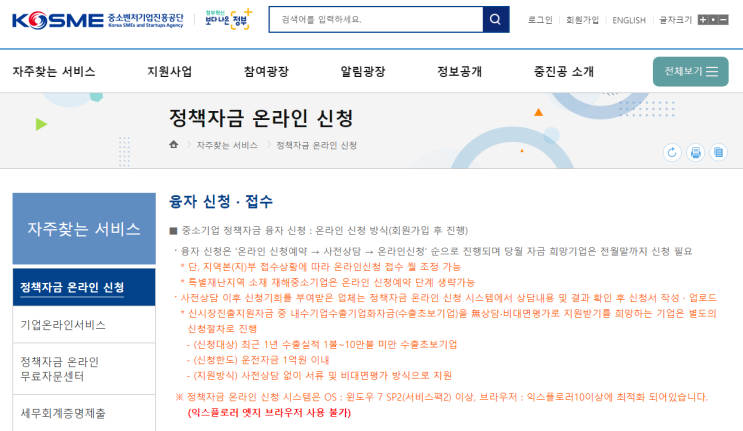The height and width of the screenshot is (431, 743).
Task: Open the 알림광장 menu
Action: [x=363, y=72]
